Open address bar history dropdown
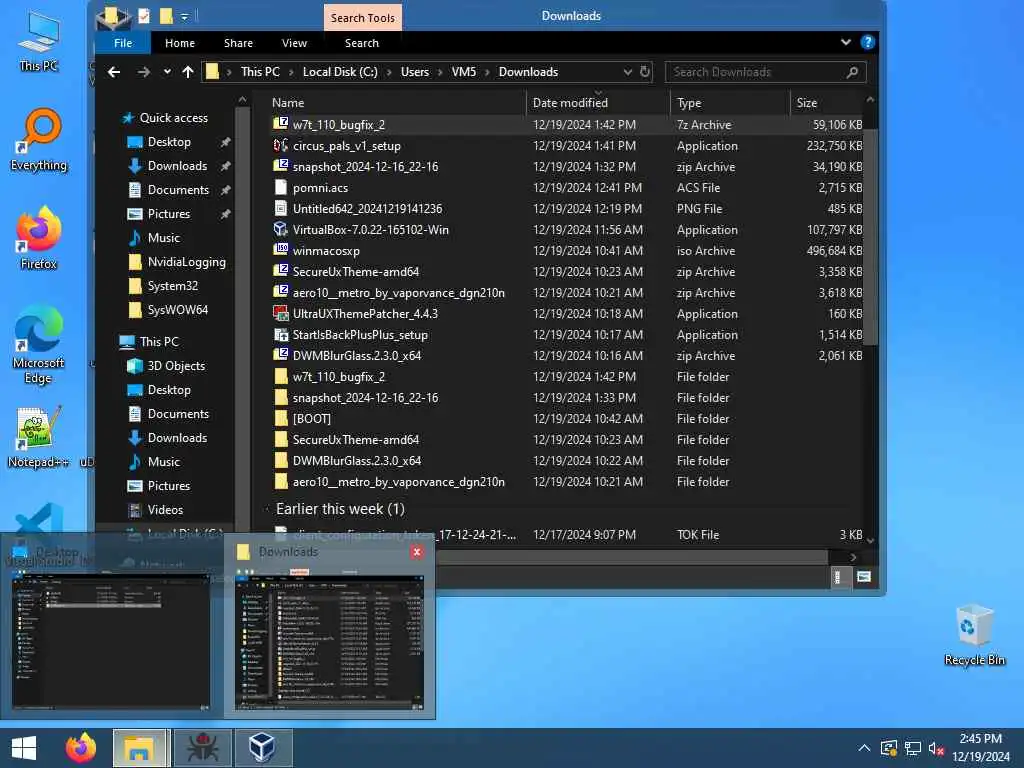1024x768 pixels. point(628,72)
